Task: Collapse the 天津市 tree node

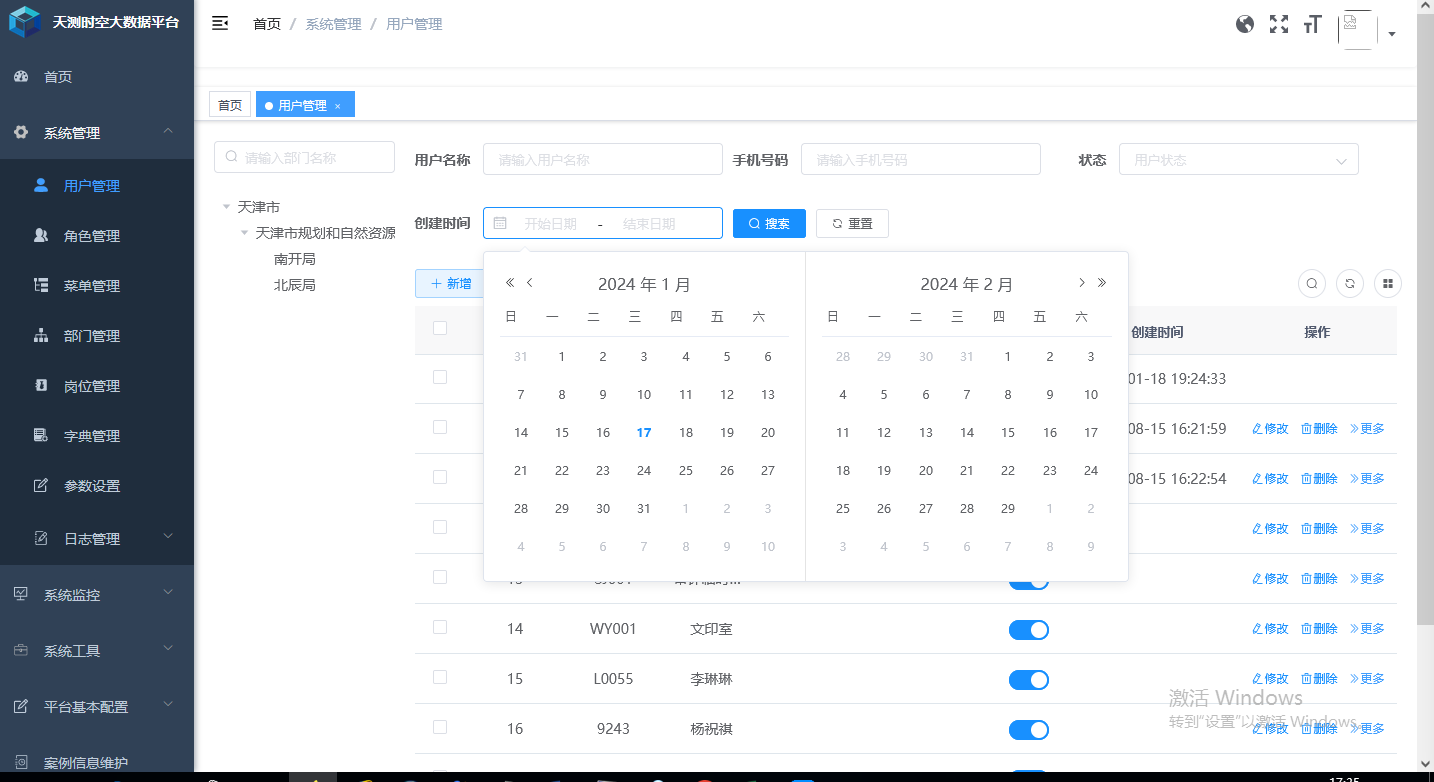Action: coord(225,206)
